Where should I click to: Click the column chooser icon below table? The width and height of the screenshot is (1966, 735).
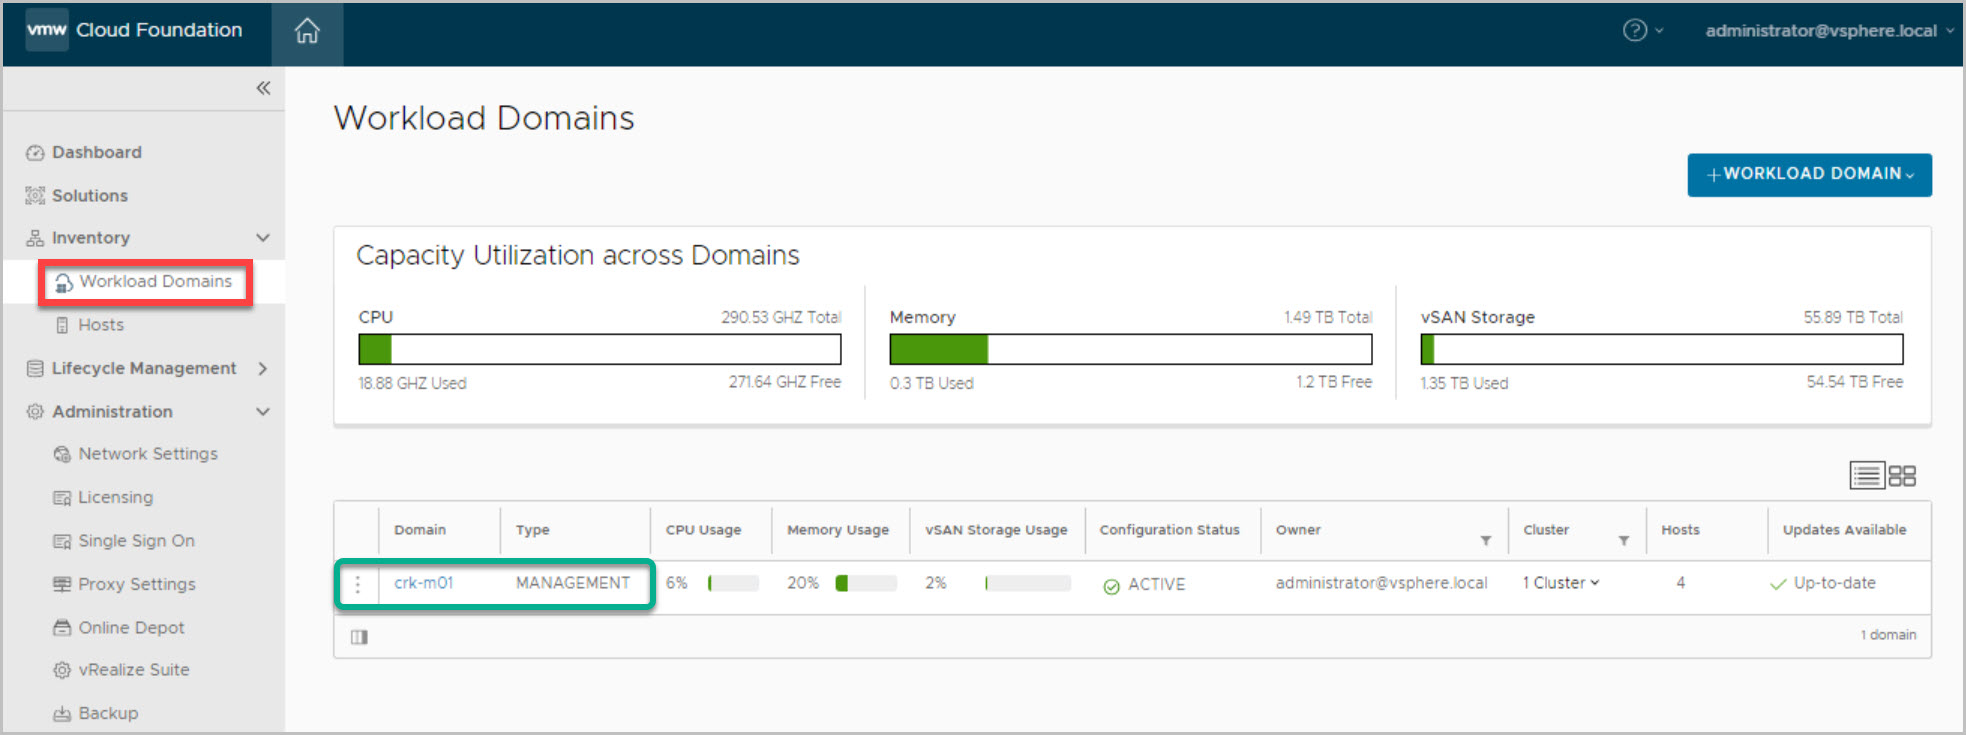click(x=360, y=637)
